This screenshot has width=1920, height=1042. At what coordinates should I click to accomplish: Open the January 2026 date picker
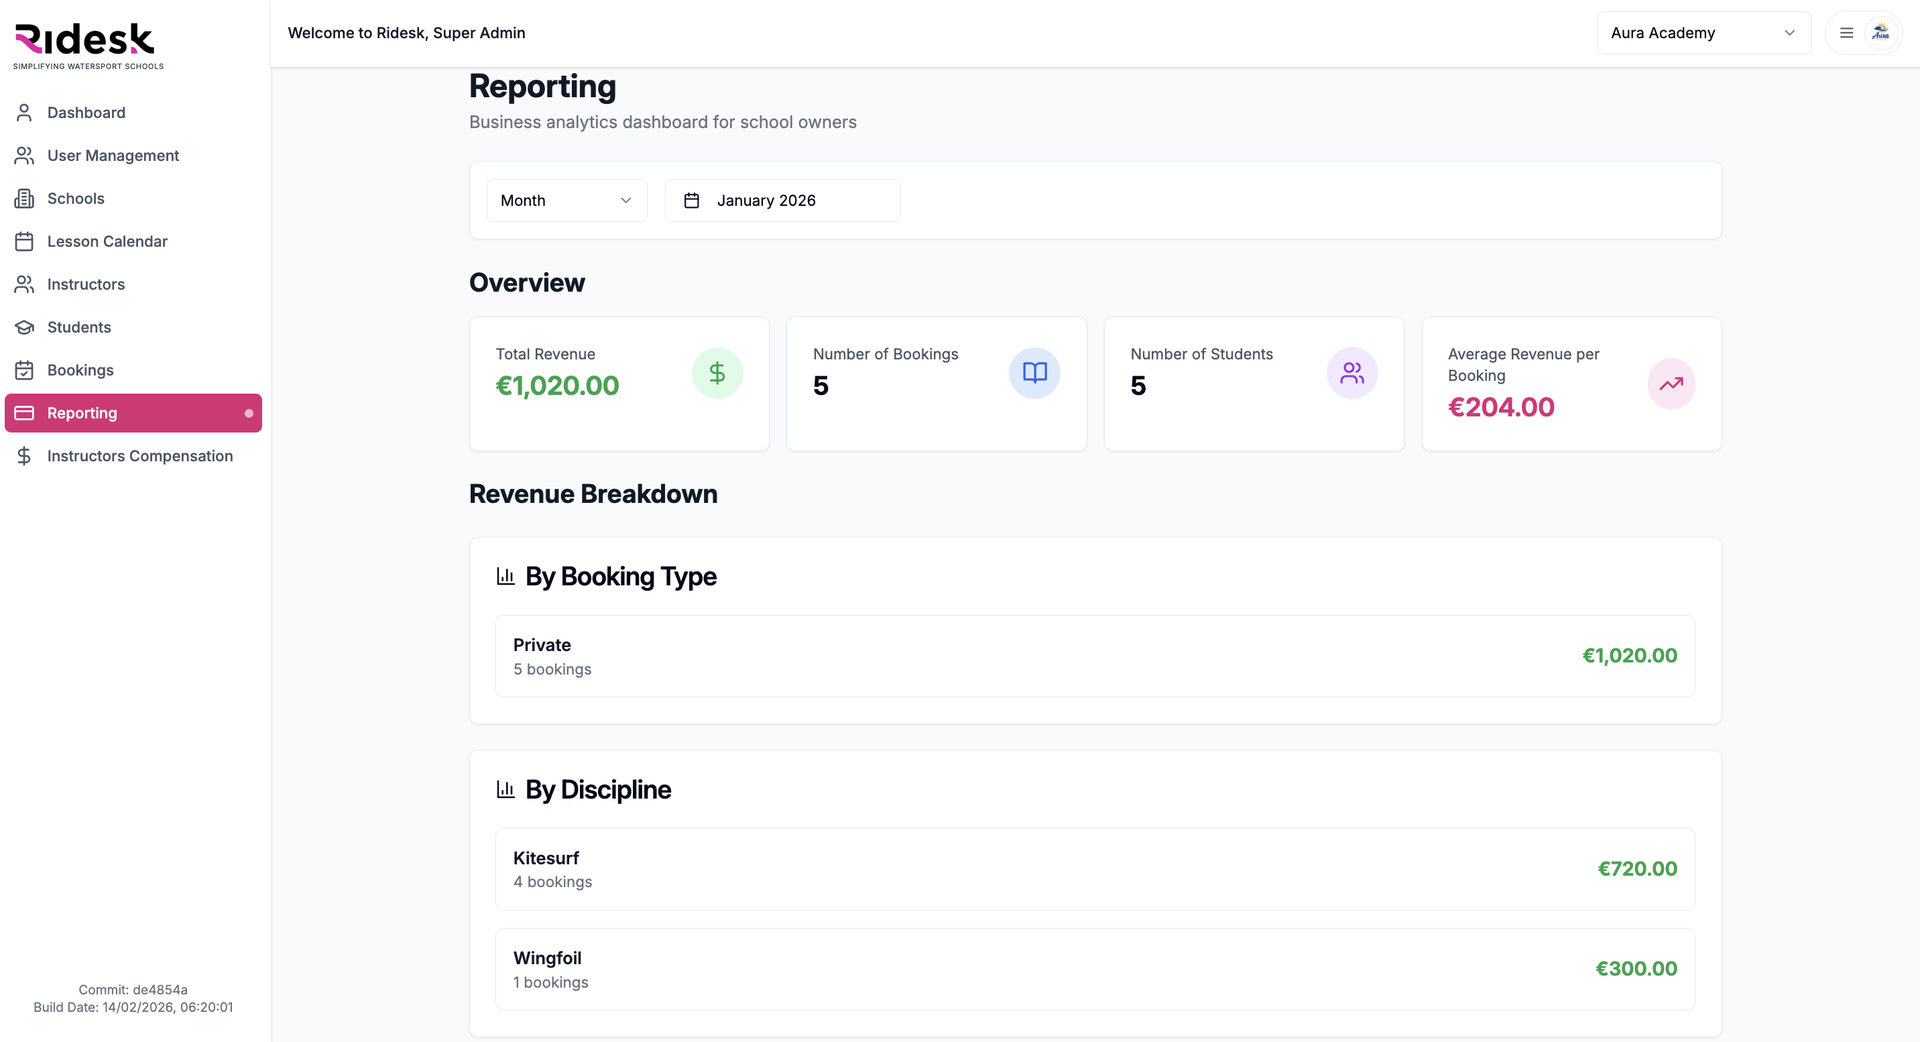[782, 201]
